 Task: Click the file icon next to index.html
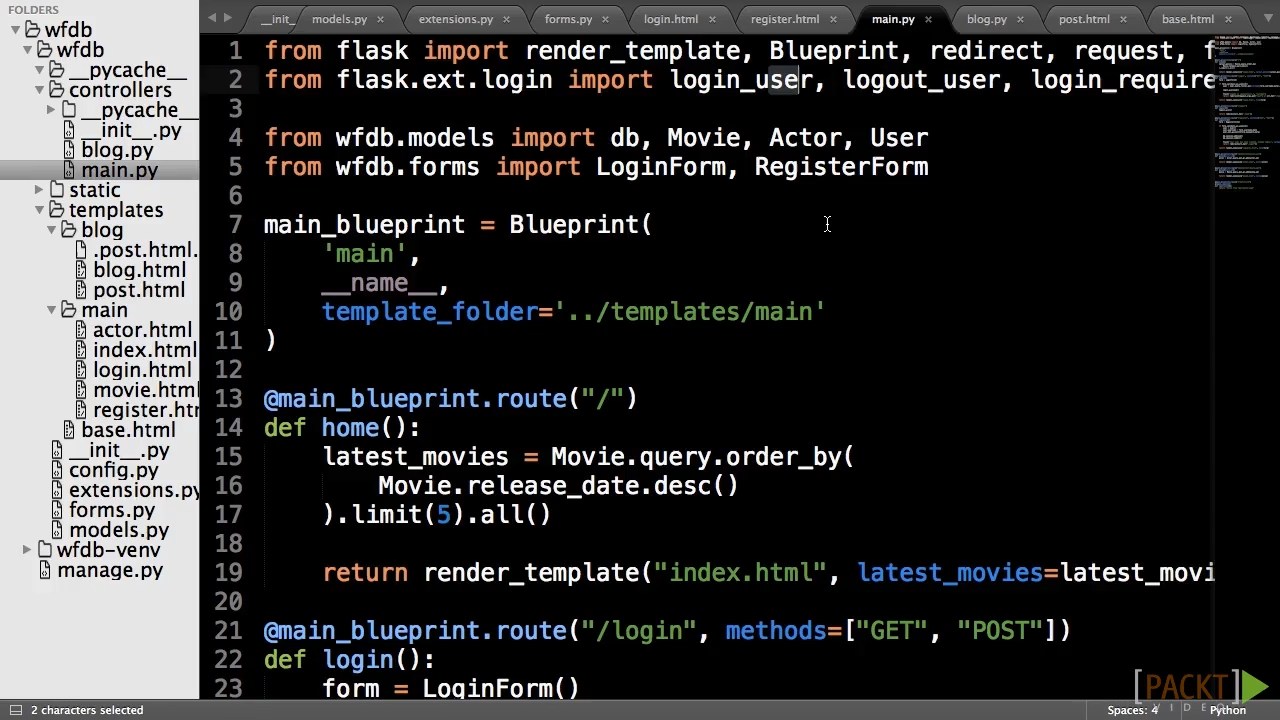click(x=81, y=350)
